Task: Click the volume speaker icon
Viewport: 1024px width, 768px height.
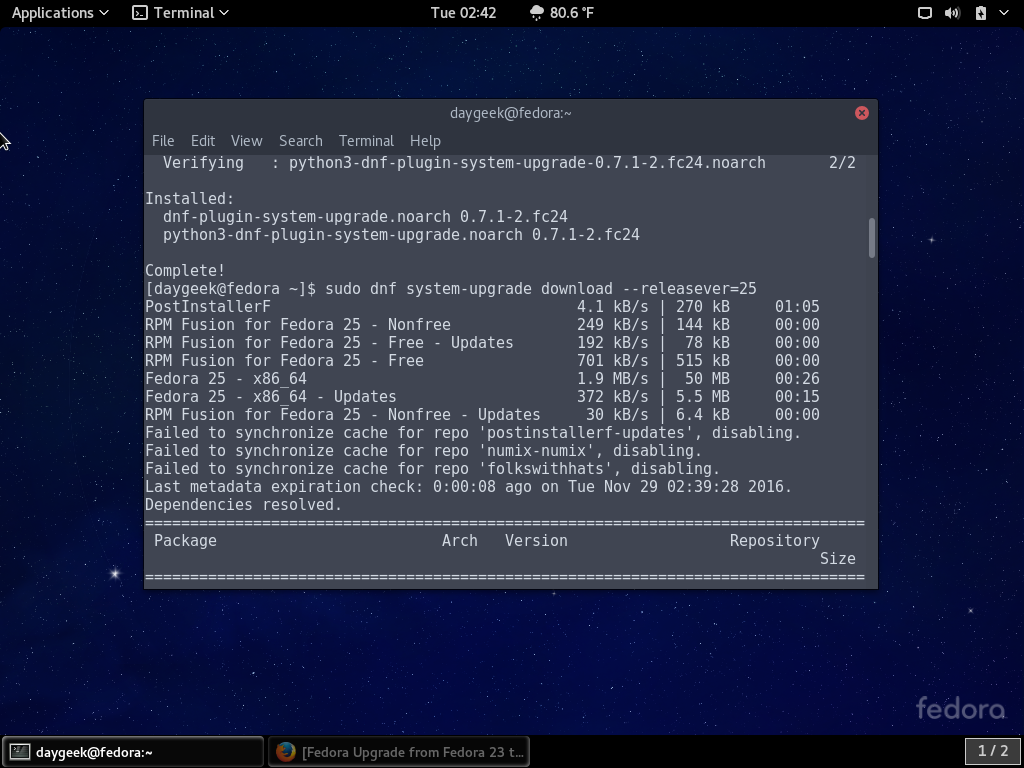Action: [x=952, y=13]
